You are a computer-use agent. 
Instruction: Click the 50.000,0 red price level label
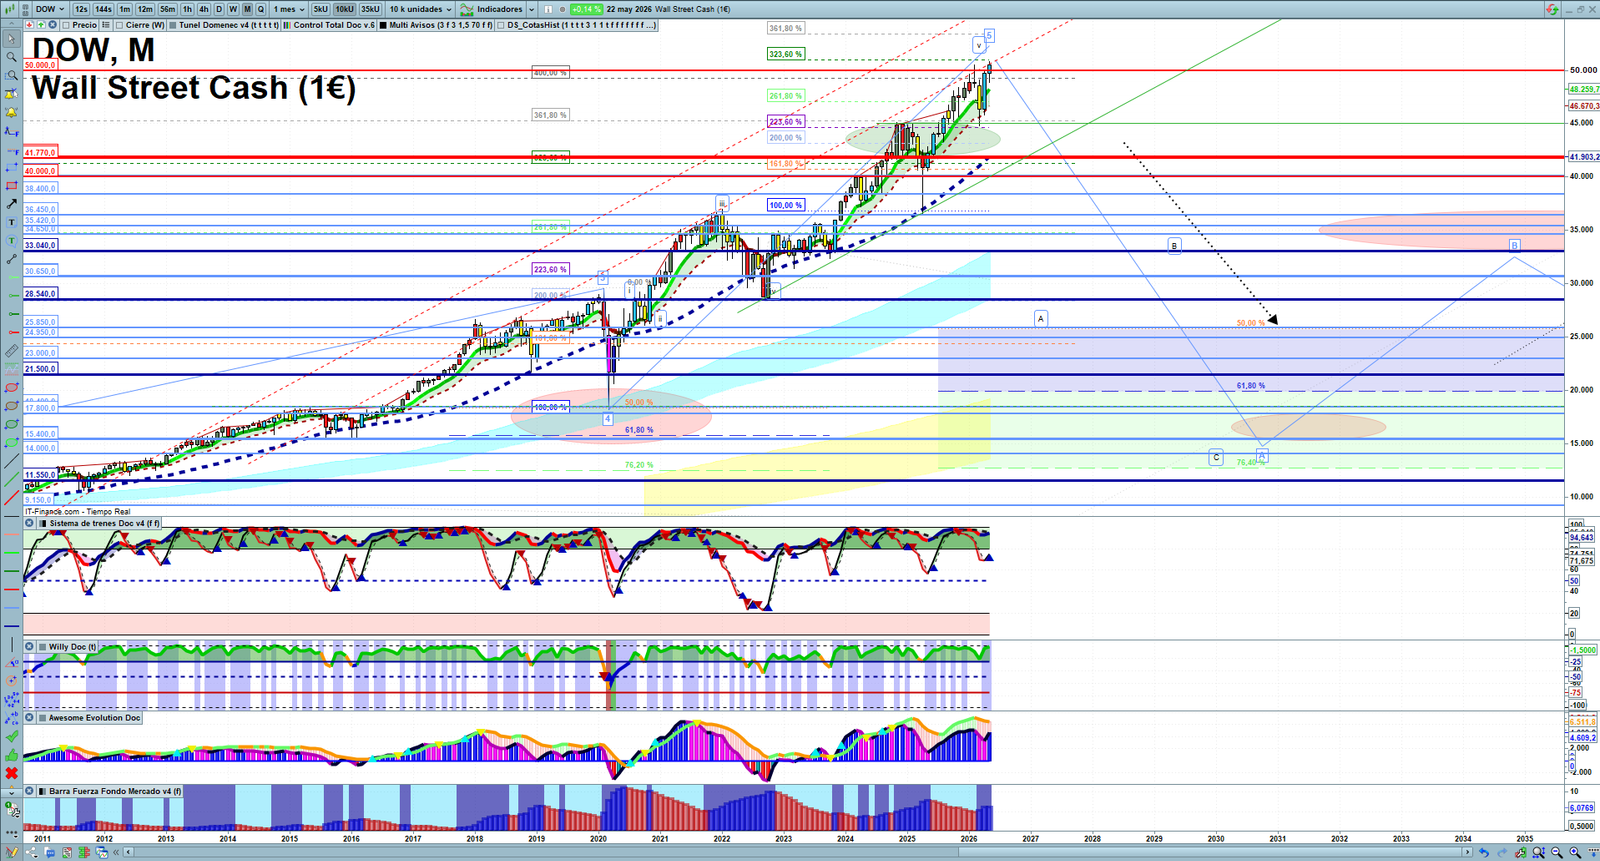(40, 65)
